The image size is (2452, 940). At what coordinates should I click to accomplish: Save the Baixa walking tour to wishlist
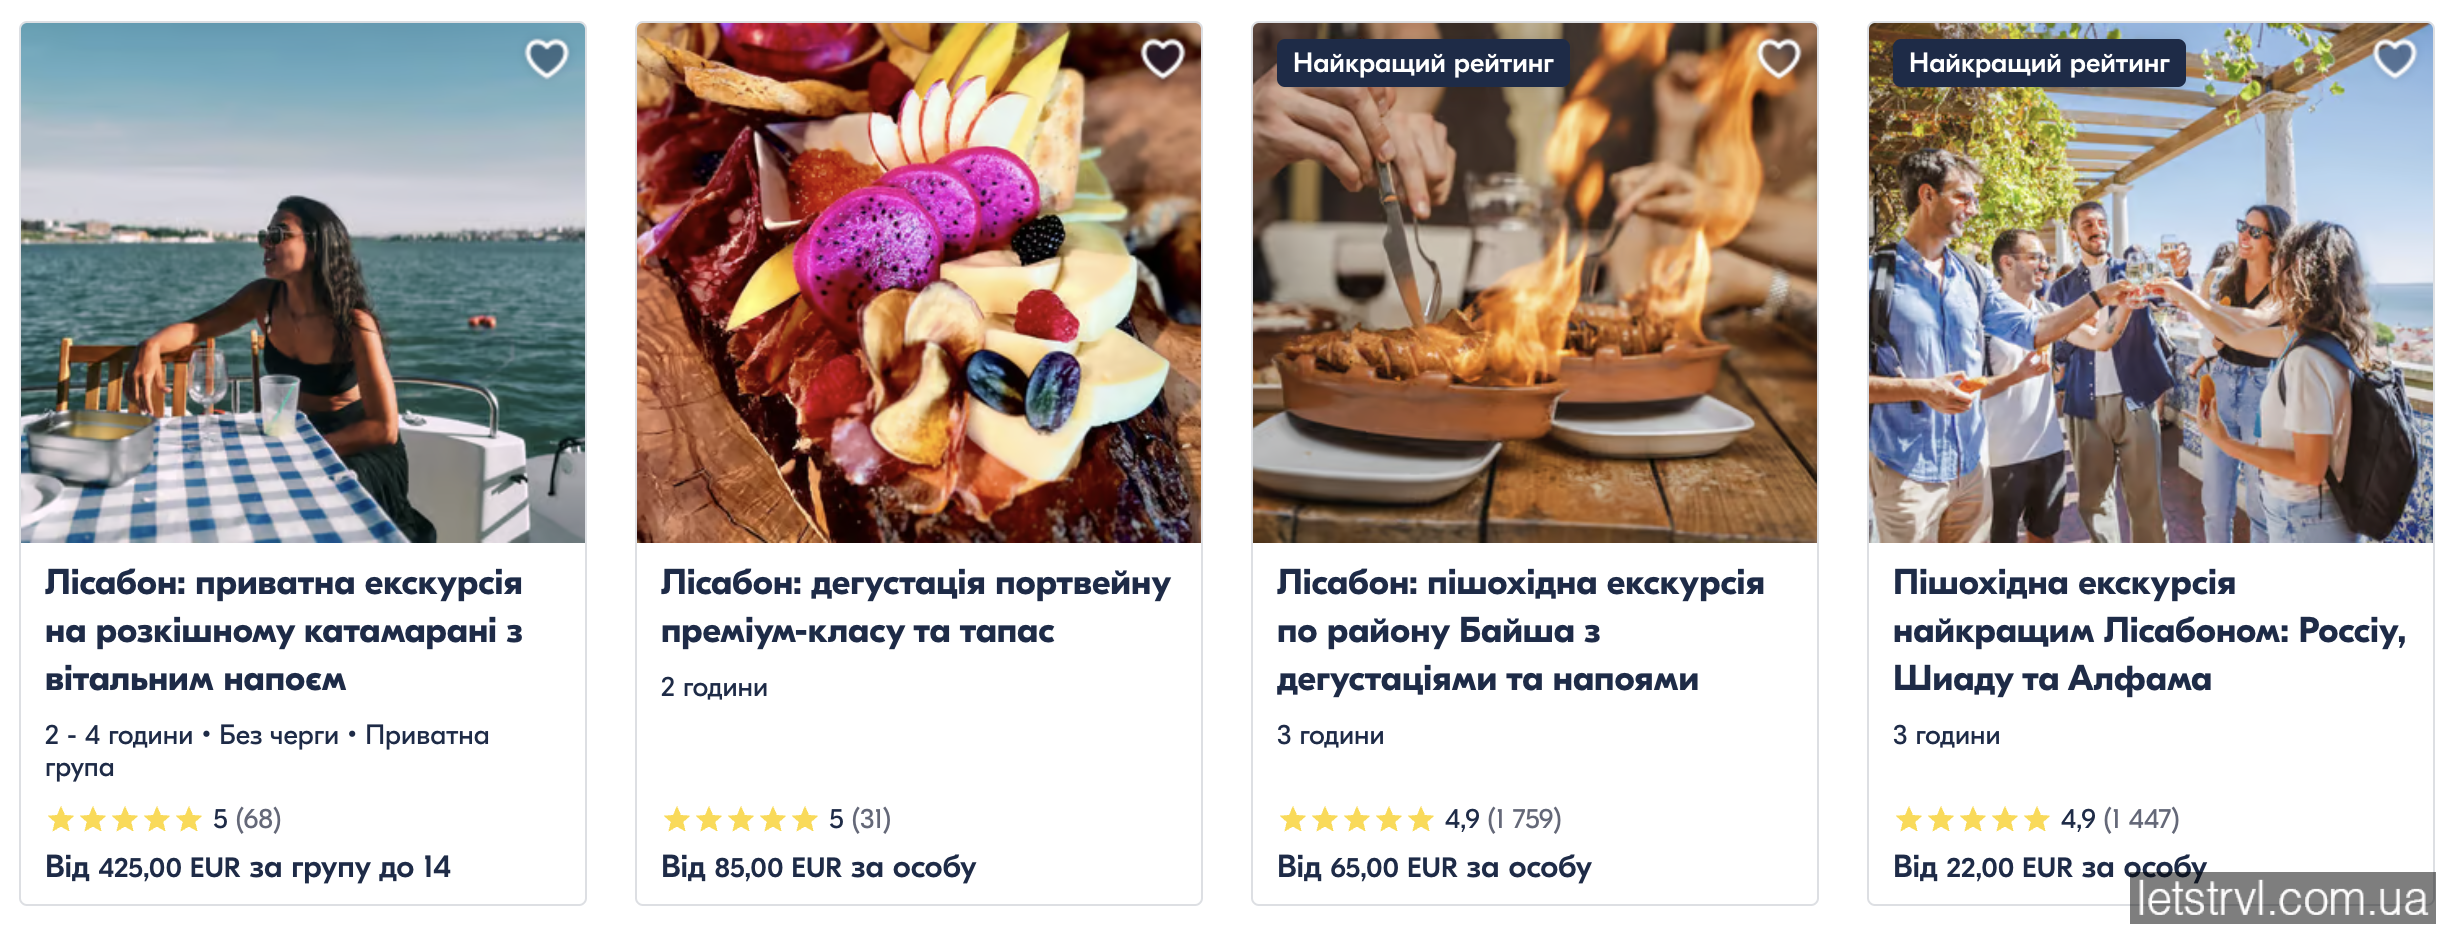1778,58
